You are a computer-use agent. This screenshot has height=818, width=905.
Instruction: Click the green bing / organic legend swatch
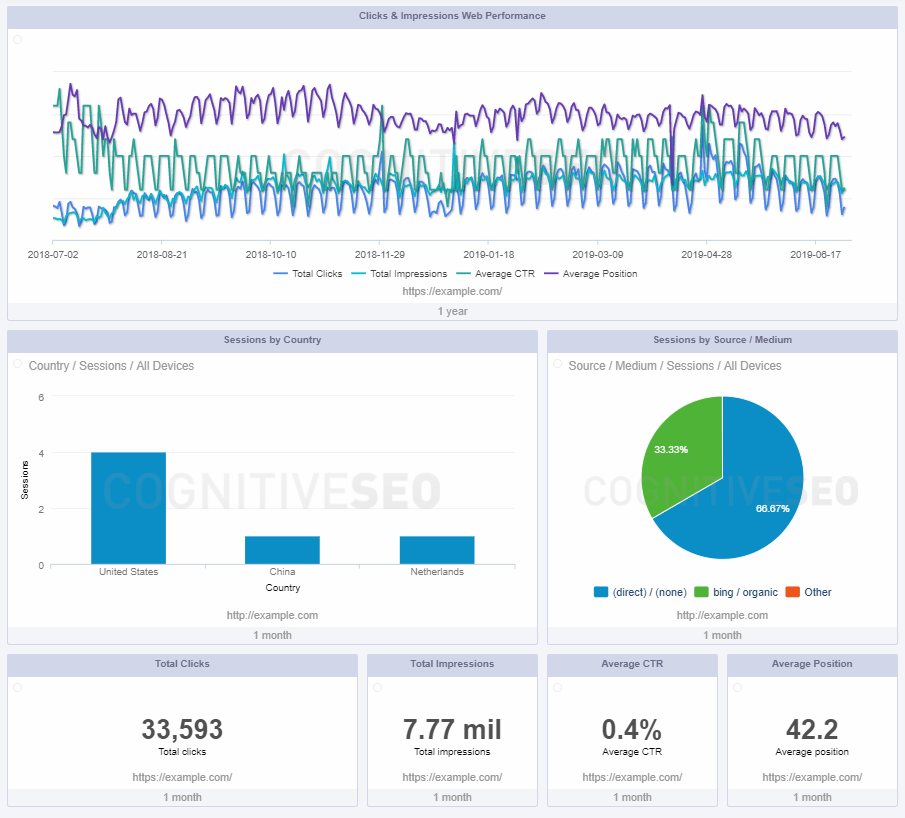[x=701, y=592]
